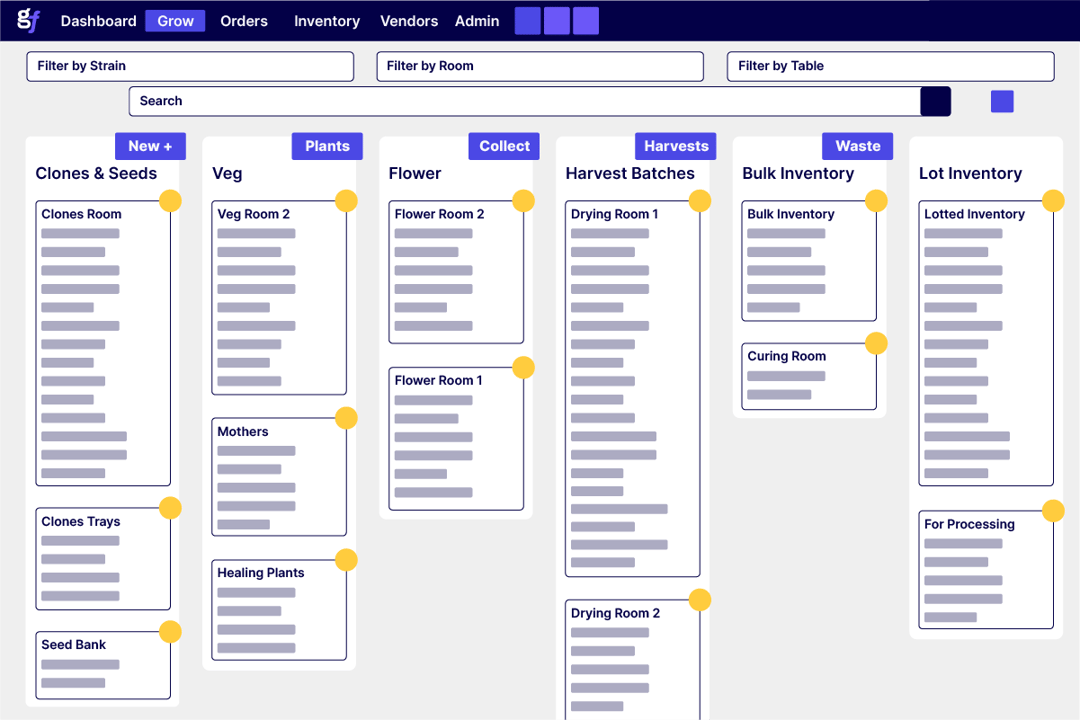1080x720 pixels.
Task: Click the yellow badge on Veg Room 2
Action: [346, 201]
